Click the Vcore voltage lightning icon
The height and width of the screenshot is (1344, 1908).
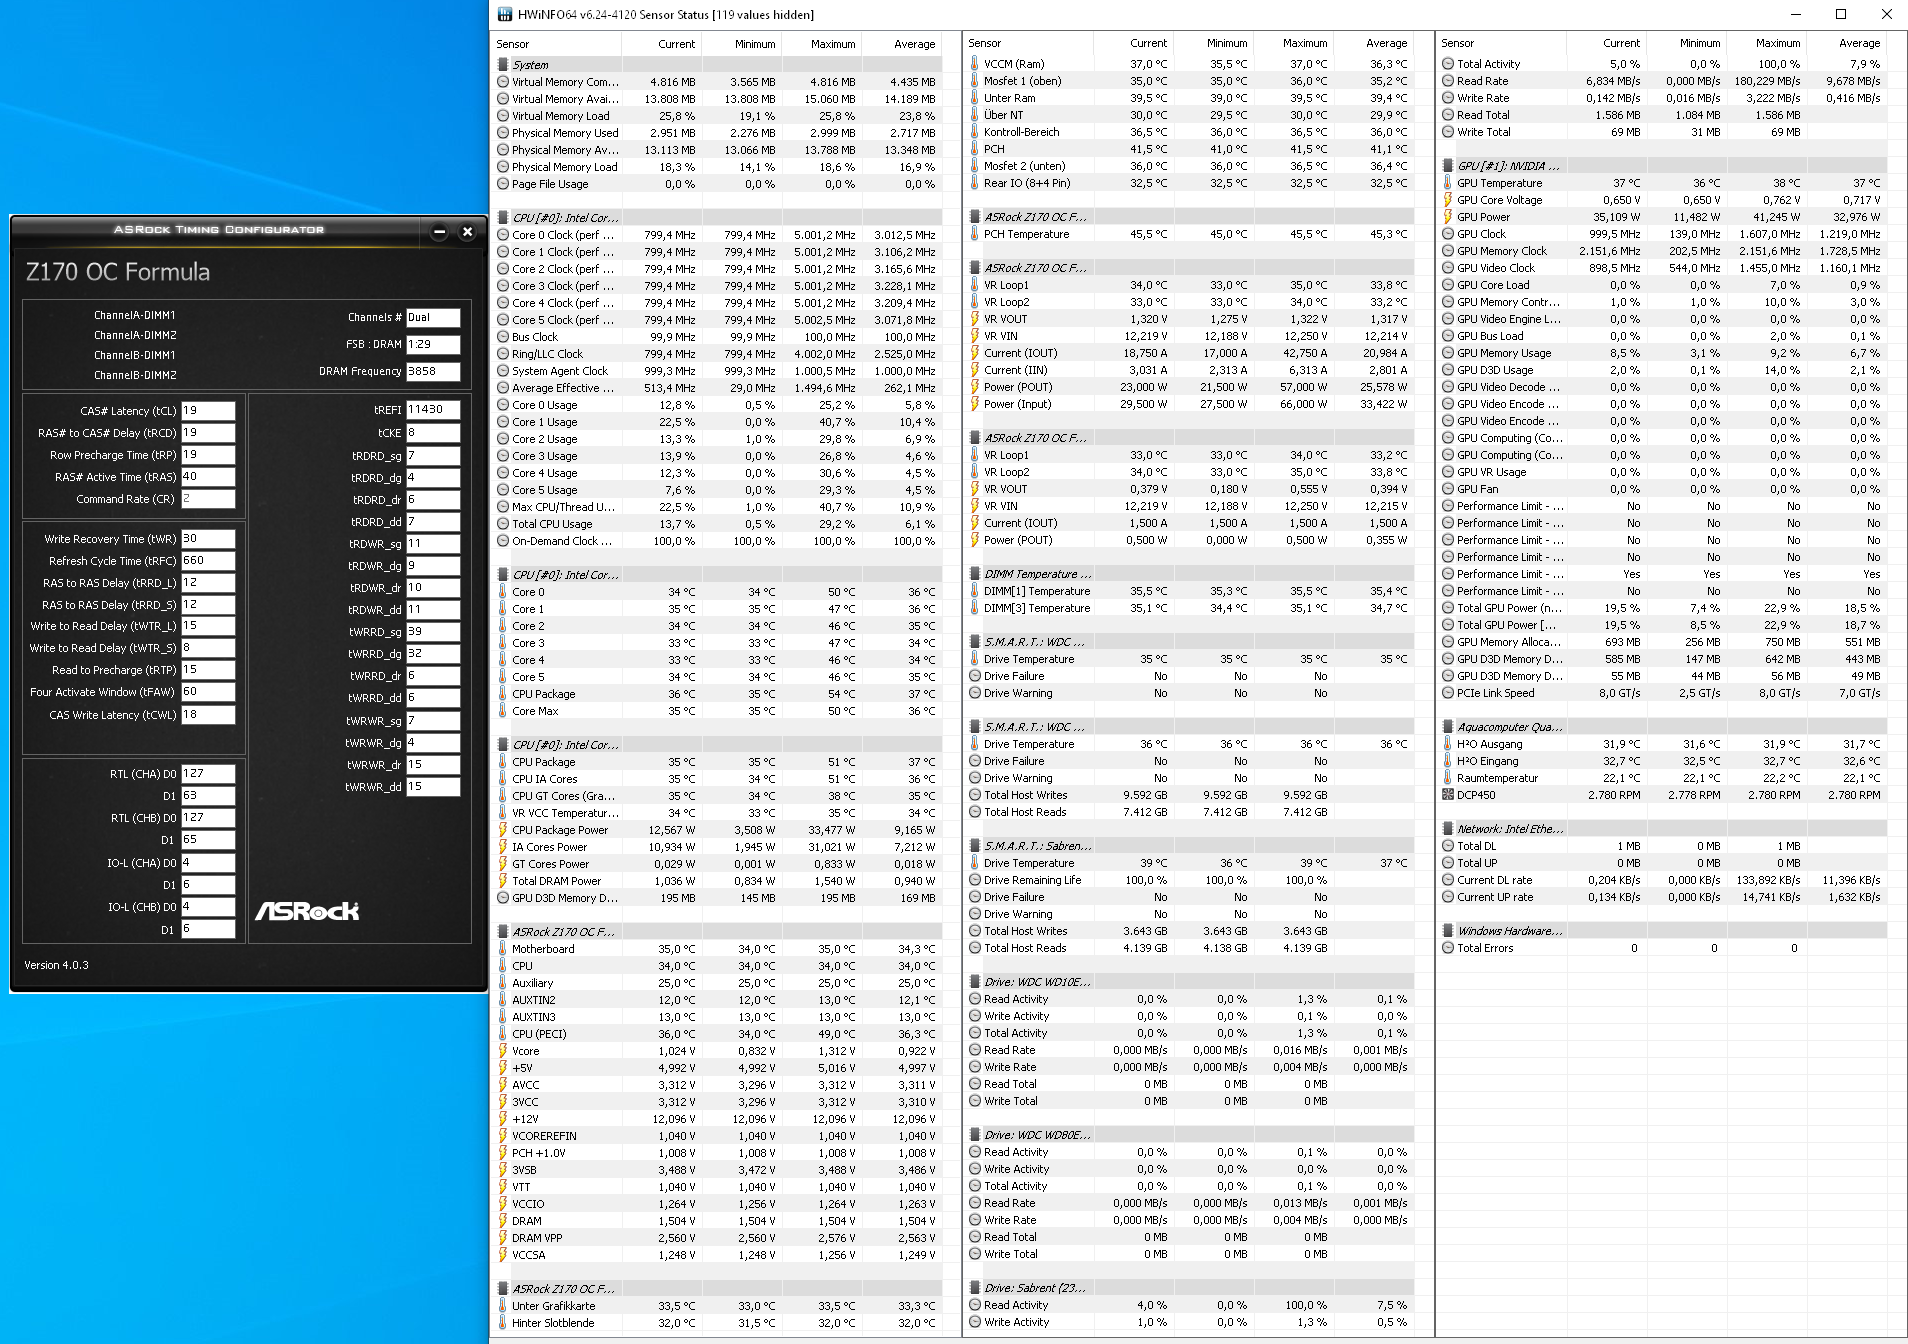503,1051
